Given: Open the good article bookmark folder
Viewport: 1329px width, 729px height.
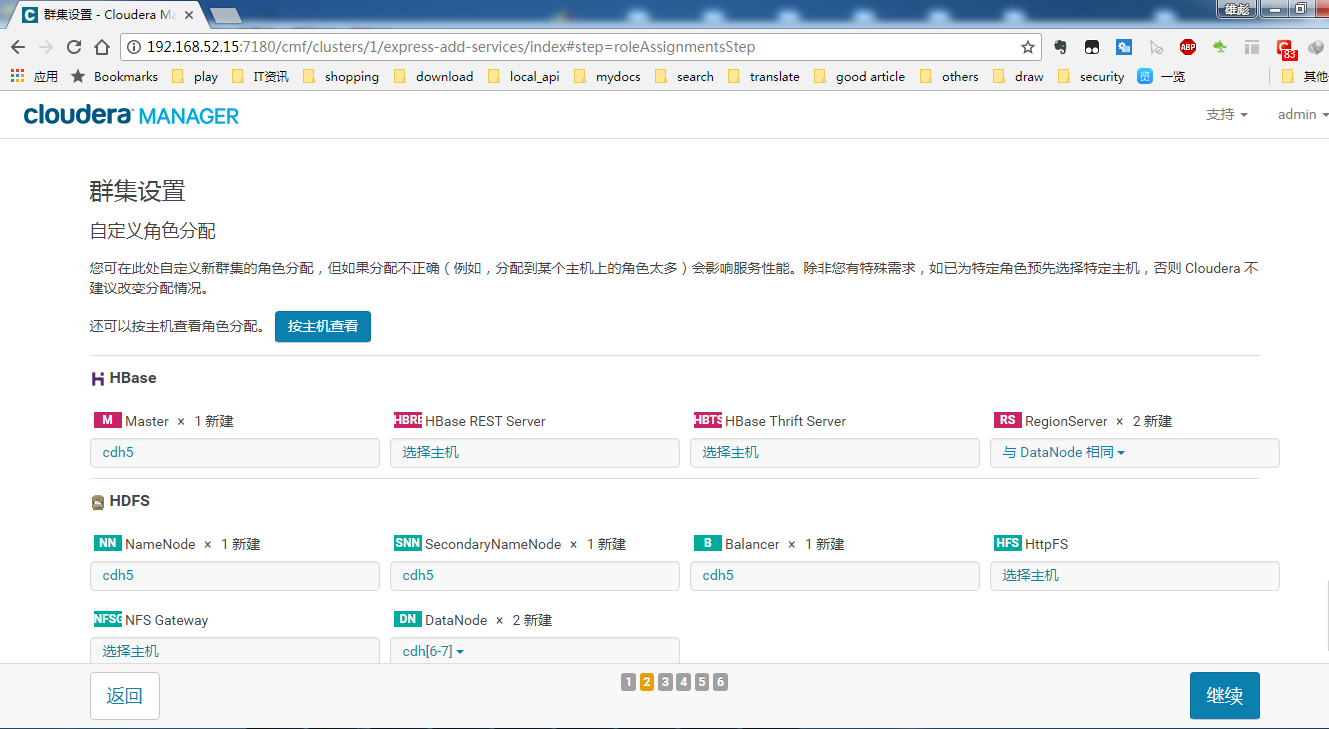Looking at the screenshot, I should click(x=860, y=76).
